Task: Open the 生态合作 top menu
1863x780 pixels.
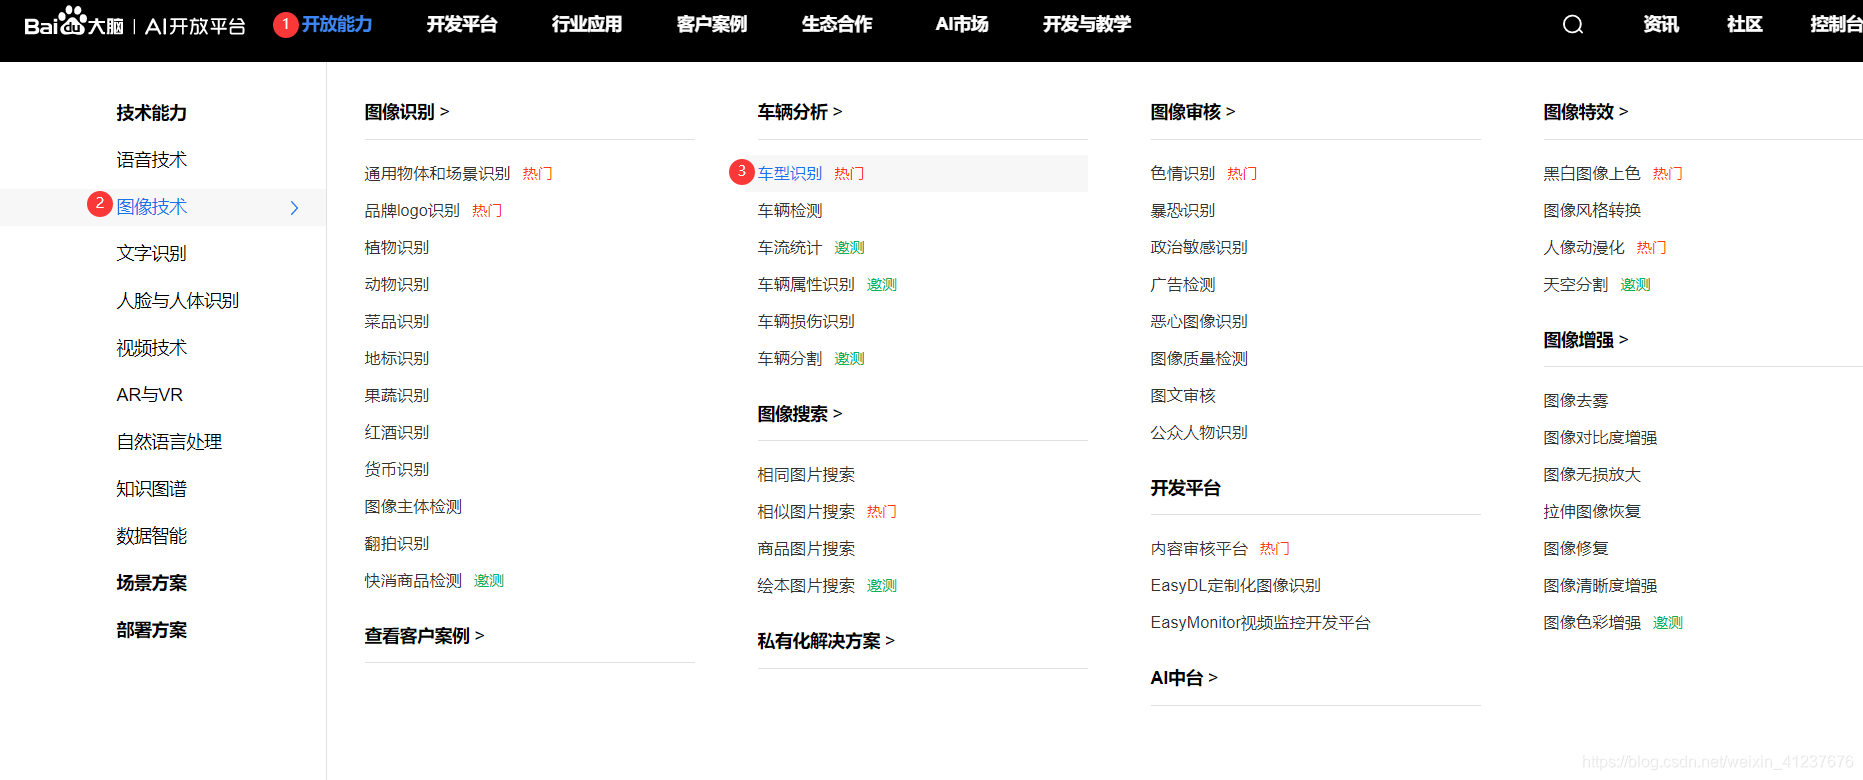Action: coord(837,24)
